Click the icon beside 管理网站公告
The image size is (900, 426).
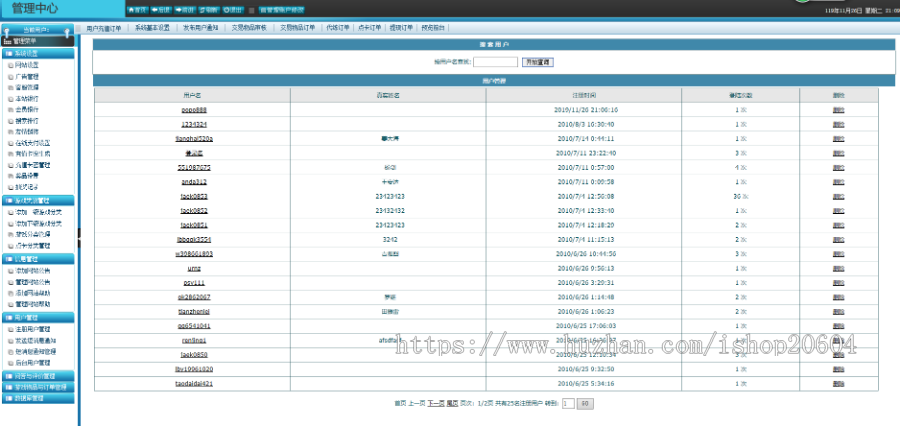pos(10,282)
